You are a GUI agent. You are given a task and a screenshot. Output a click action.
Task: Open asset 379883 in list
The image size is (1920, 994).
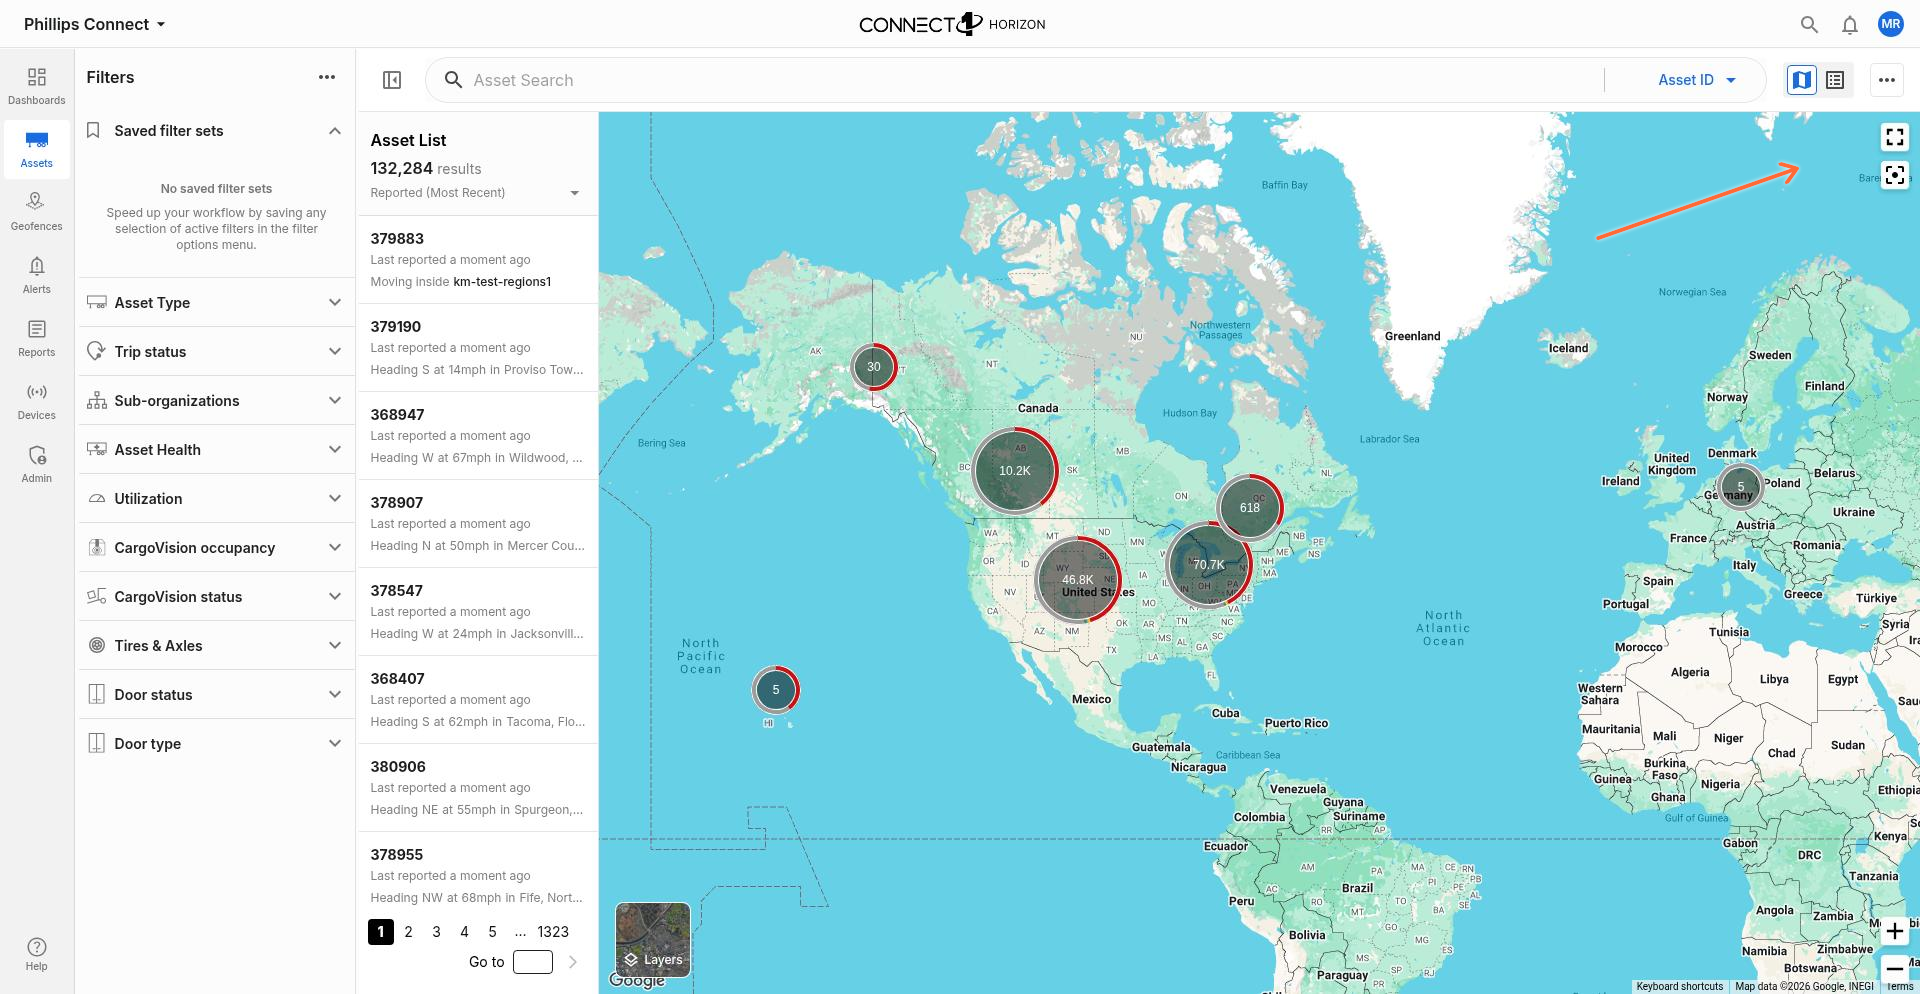[478, 260]
